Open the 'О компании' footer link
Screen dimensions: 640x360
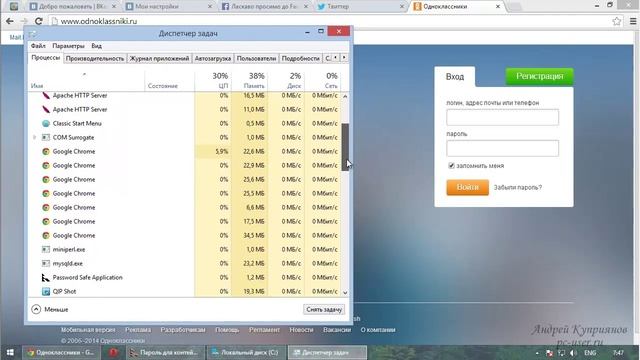378,329
